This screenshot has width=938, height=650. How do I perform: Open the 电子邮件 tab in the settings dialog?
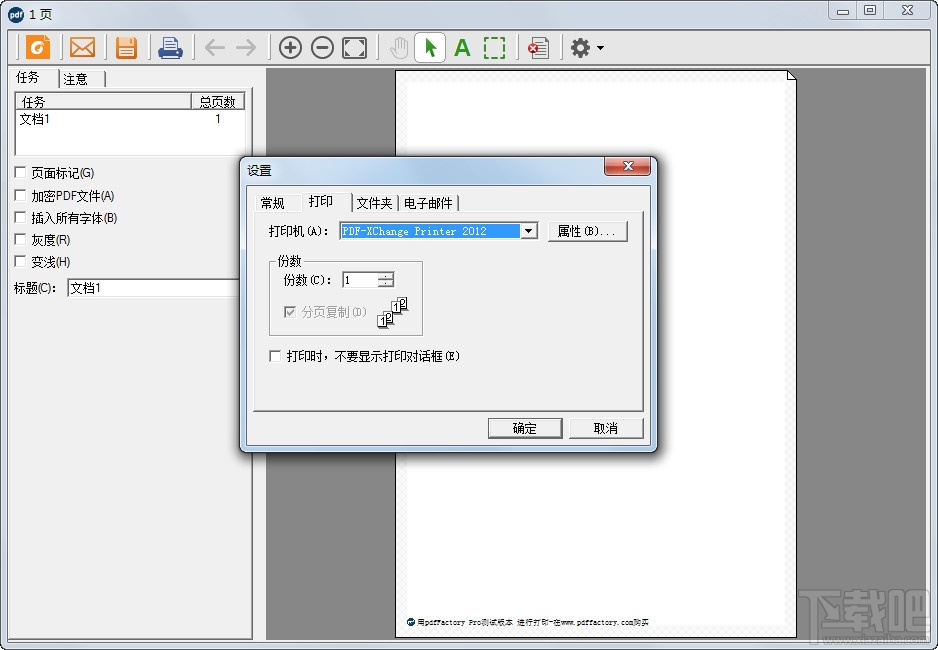[x=428, y=202]
